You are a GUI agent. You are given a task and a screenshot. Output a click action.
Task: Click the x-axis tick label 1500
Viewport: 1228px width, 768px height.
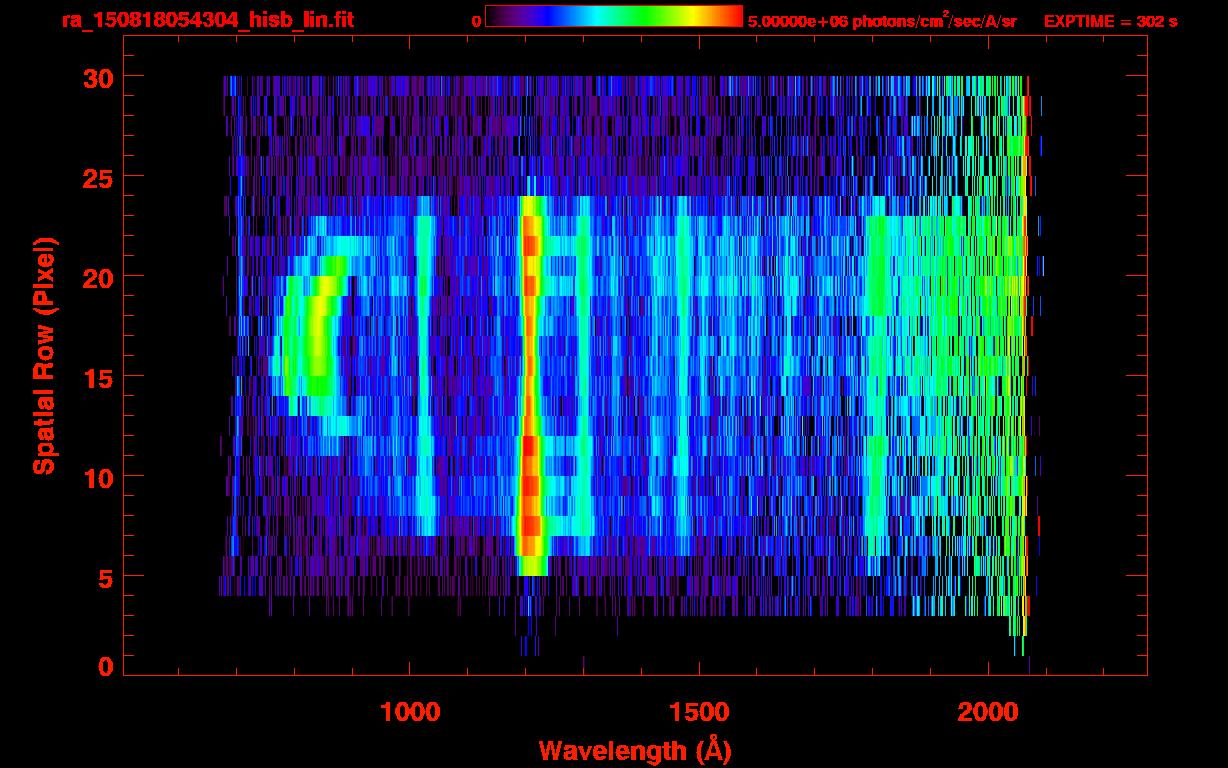tap(698, 713)
